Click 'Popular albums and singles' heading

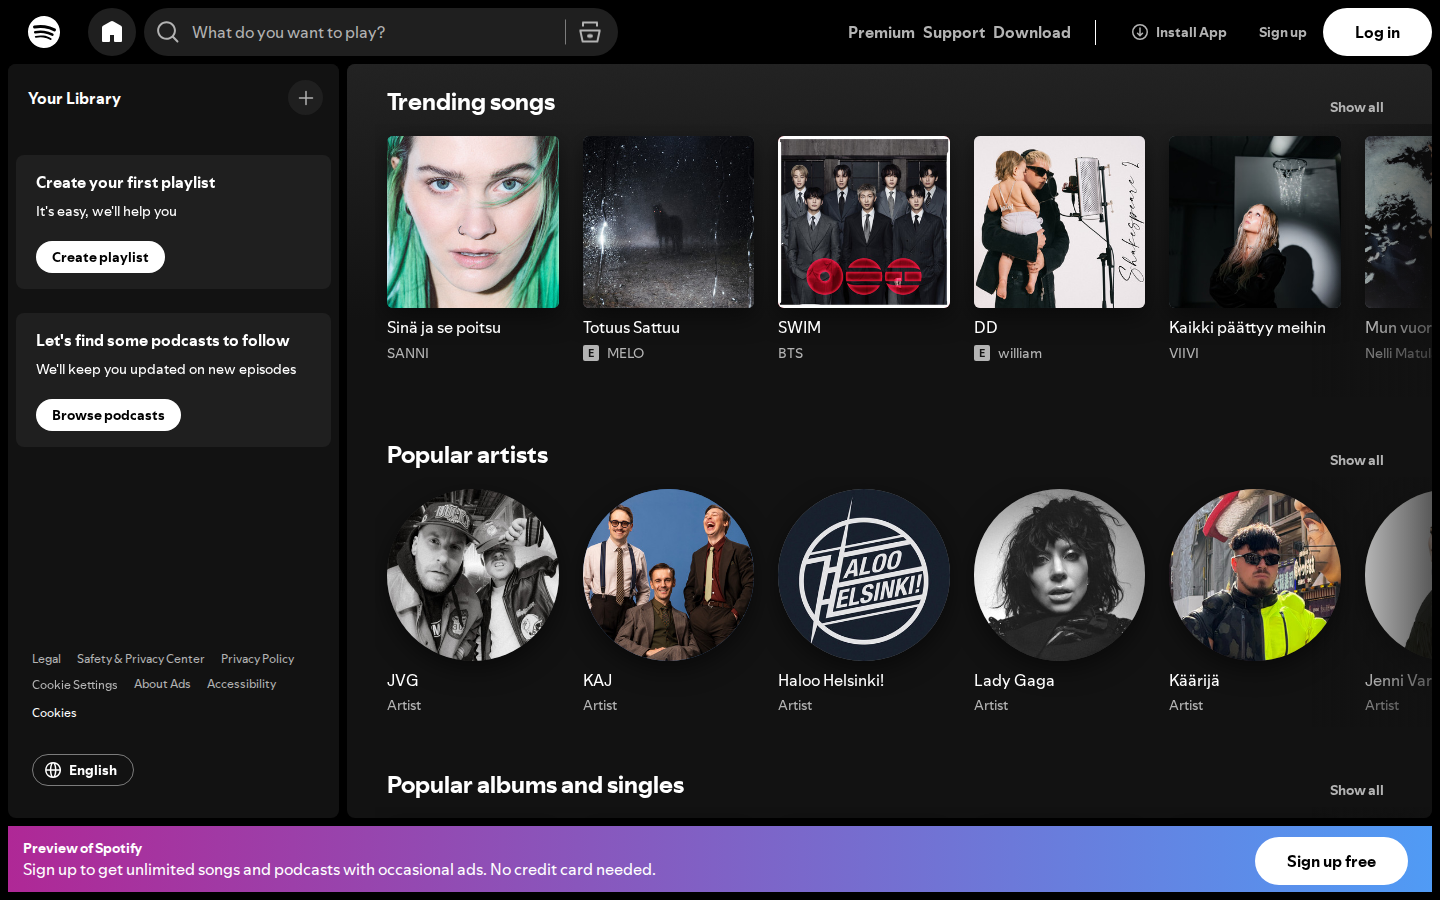535,785
